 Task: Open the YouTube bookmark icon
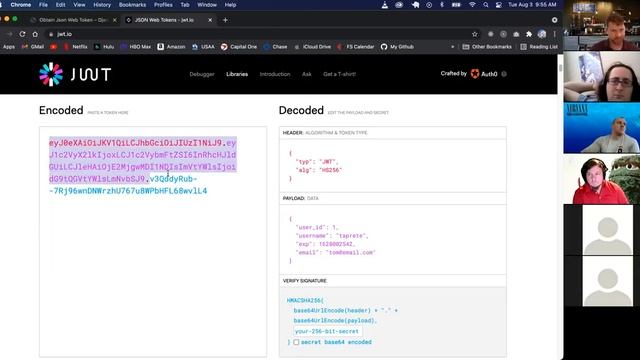[x=53, y=47]
